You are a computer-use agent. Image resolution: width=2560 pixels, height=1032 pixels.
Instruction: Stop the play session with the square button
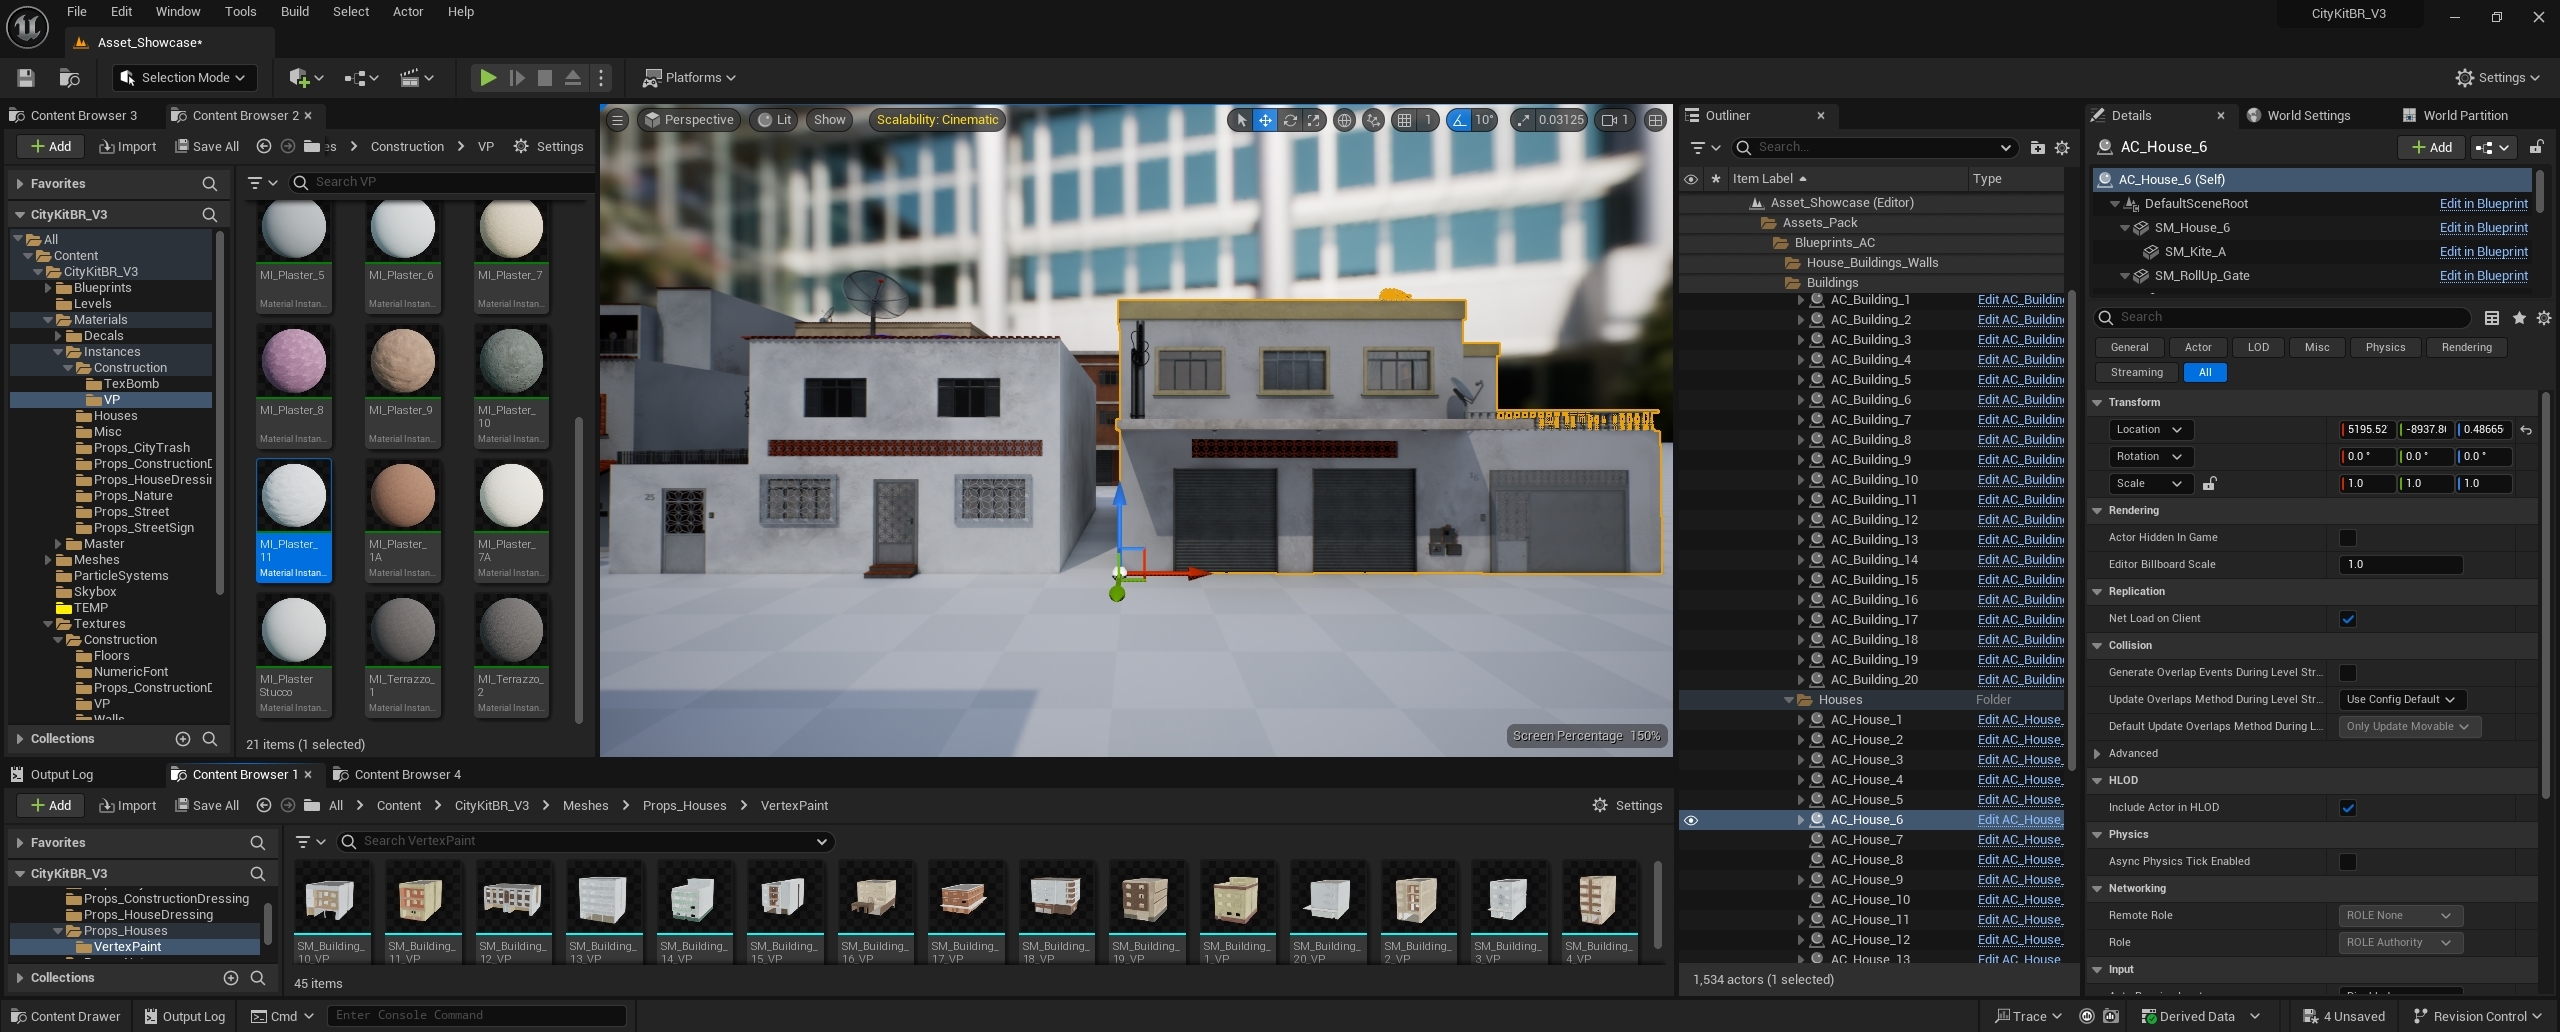(544, 77)
